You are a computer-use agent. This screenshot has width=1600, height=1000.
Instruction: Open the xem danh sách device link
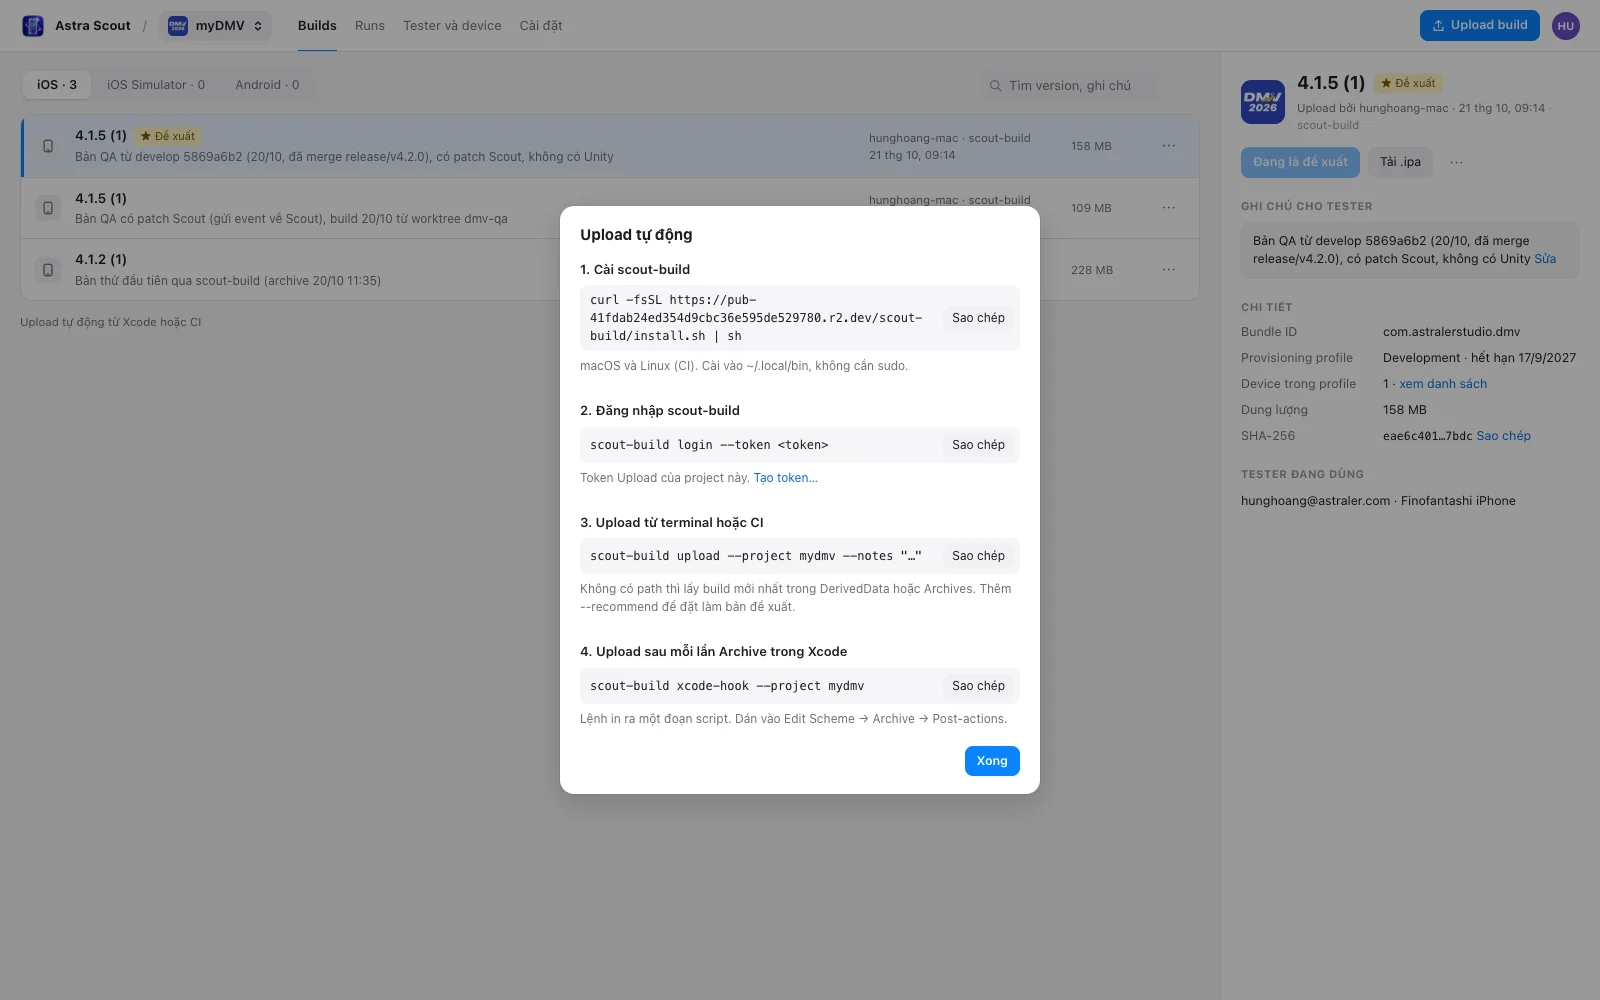(1443, 384)
